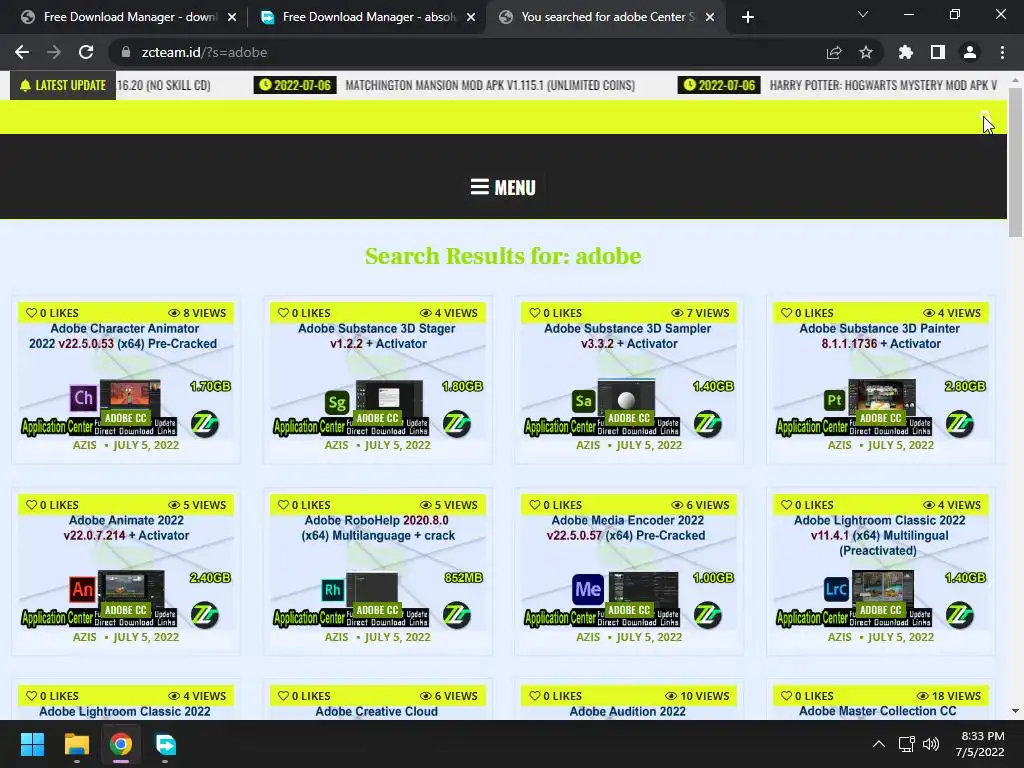Expand the tab search chevron
Screen dimensions: 1024x768
[x=863, y=14]
